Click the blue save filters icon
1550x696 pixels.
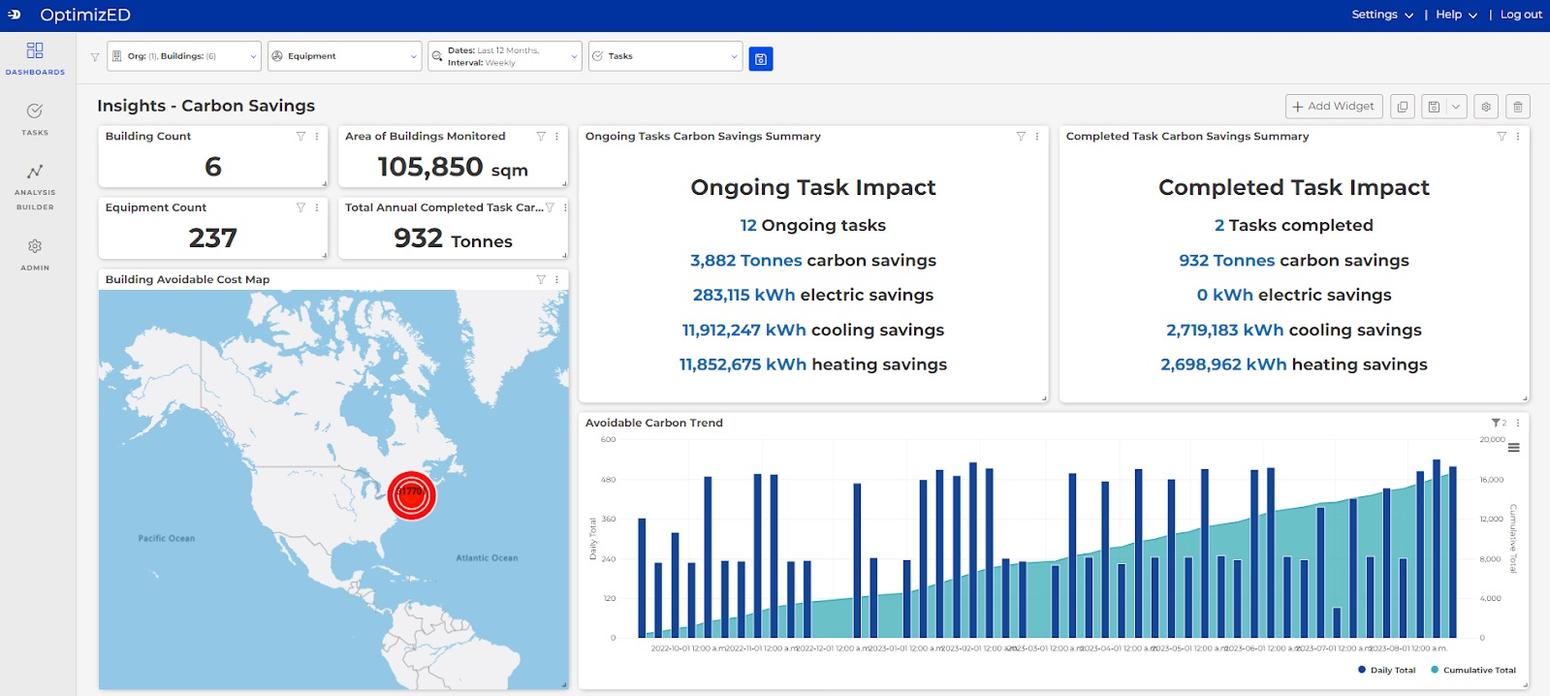(761, 59)
